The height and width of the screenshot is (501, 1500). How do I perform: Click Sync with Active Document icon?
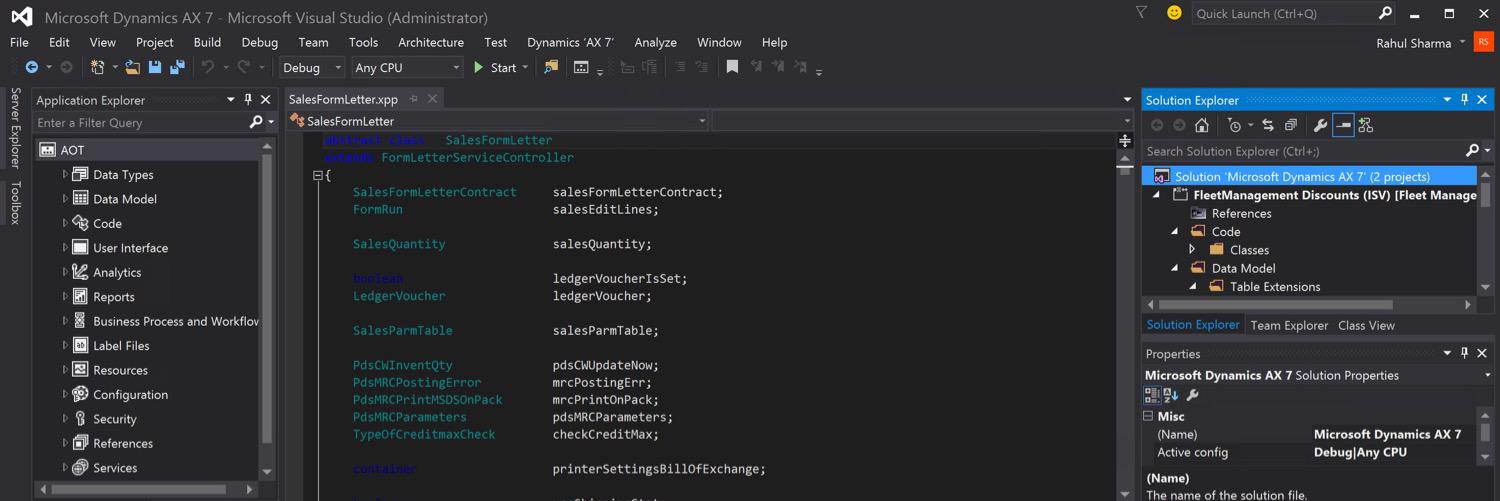point(1268,125)
